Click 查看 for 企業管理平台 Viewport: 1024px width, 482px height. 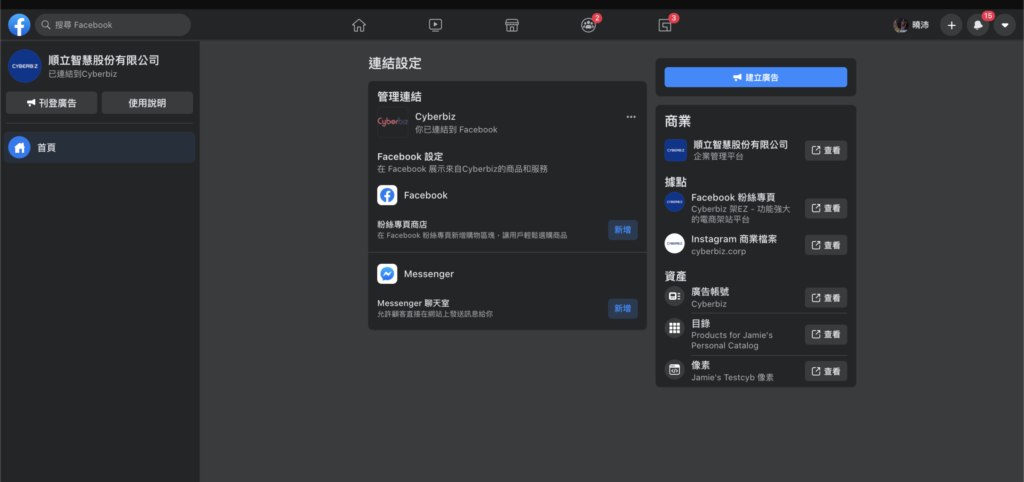(x=825, y=150)
